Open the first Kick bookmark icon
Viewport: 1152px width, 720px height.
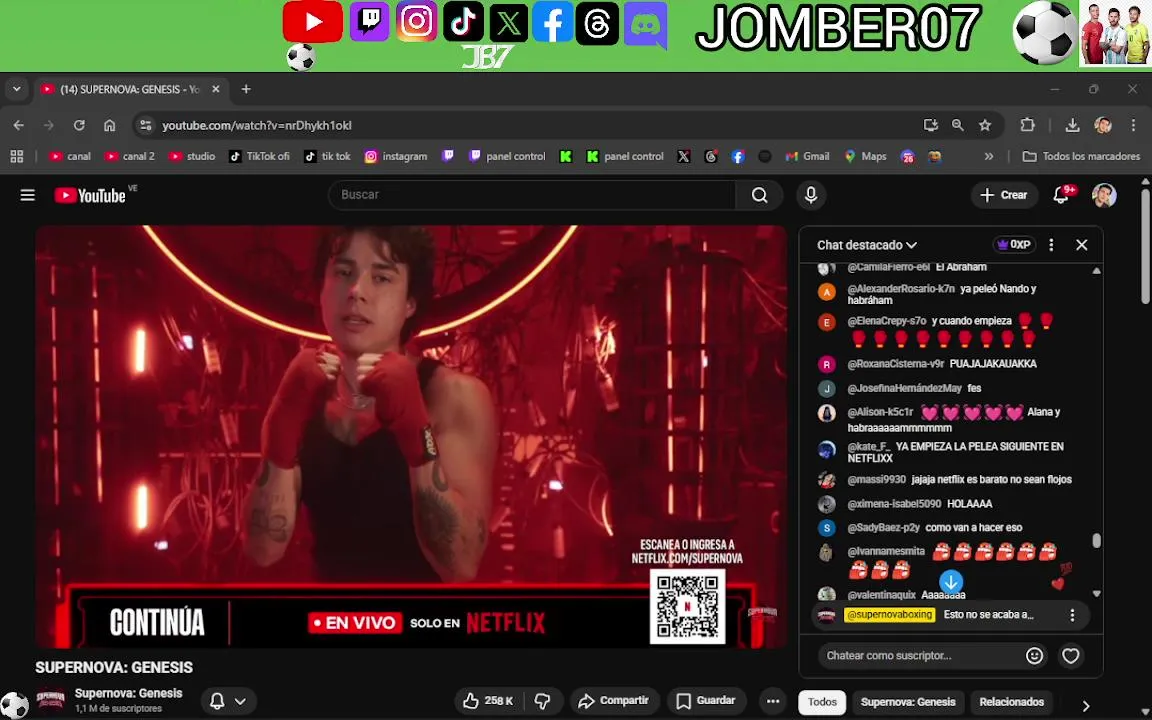566,156
